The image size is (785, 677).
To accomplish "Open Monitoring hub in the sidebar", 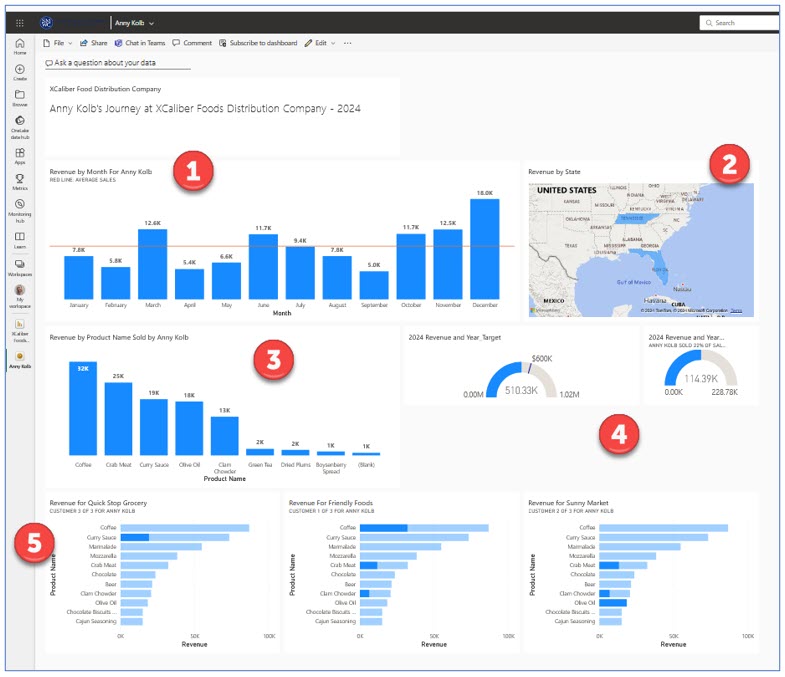I will pos(20,211).
